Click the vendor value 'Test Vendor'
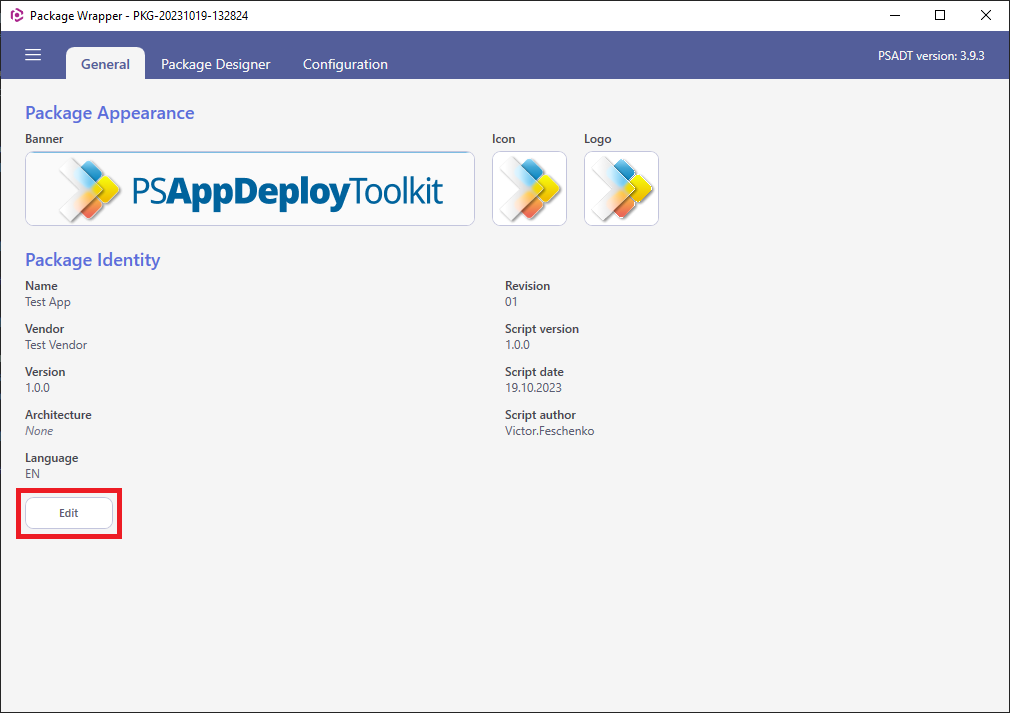Screen dimensions: 1010x713 56,345
